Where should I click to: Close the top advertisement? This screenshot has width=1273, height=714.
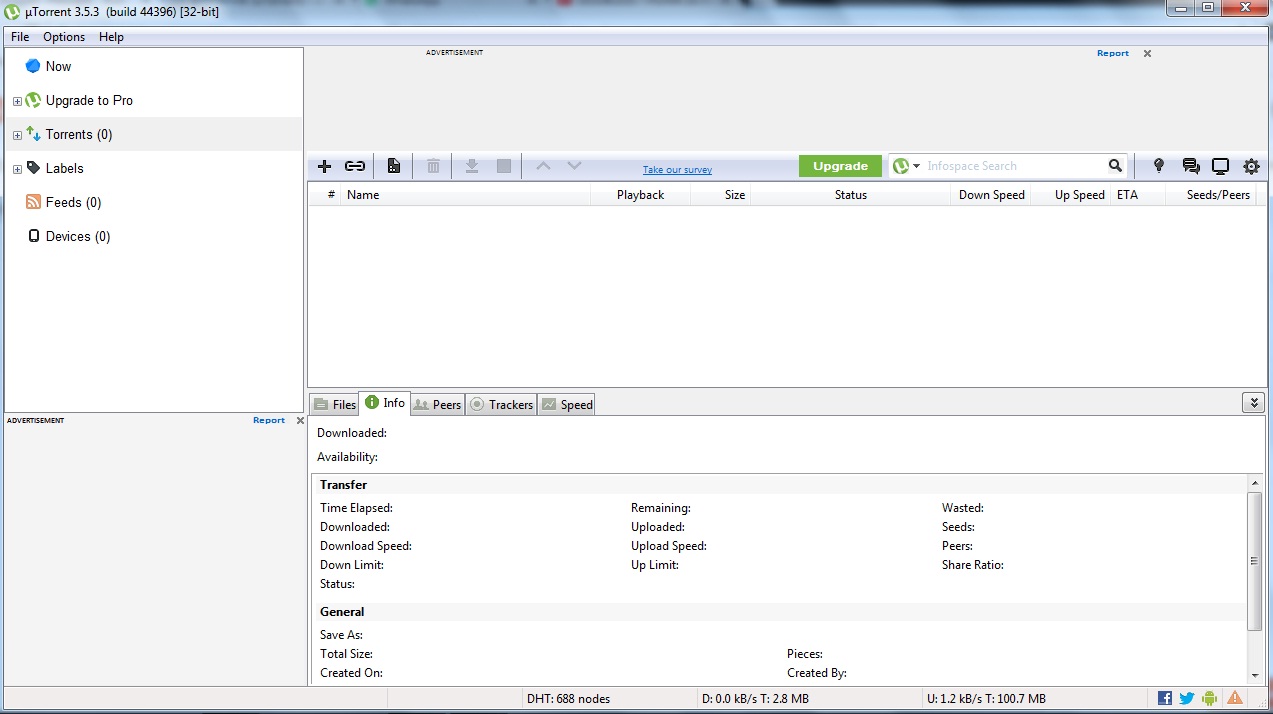click(x=1147, y=54)
